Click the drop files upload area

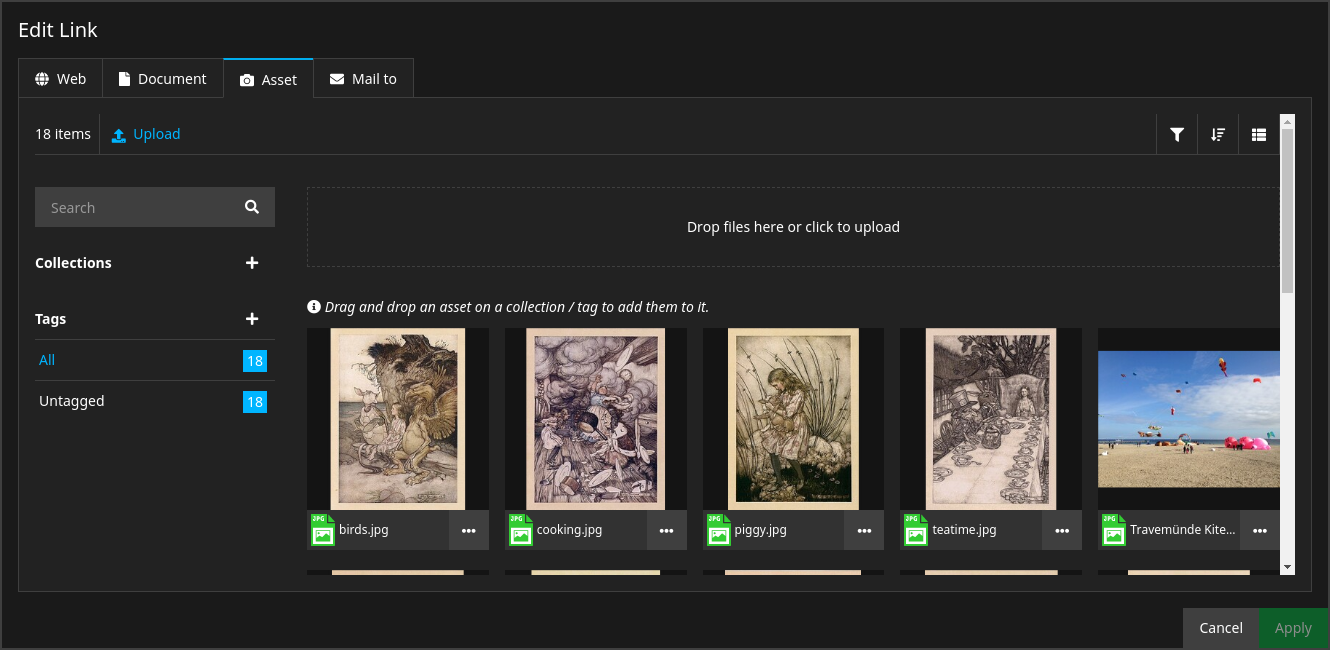click(793, 227)
